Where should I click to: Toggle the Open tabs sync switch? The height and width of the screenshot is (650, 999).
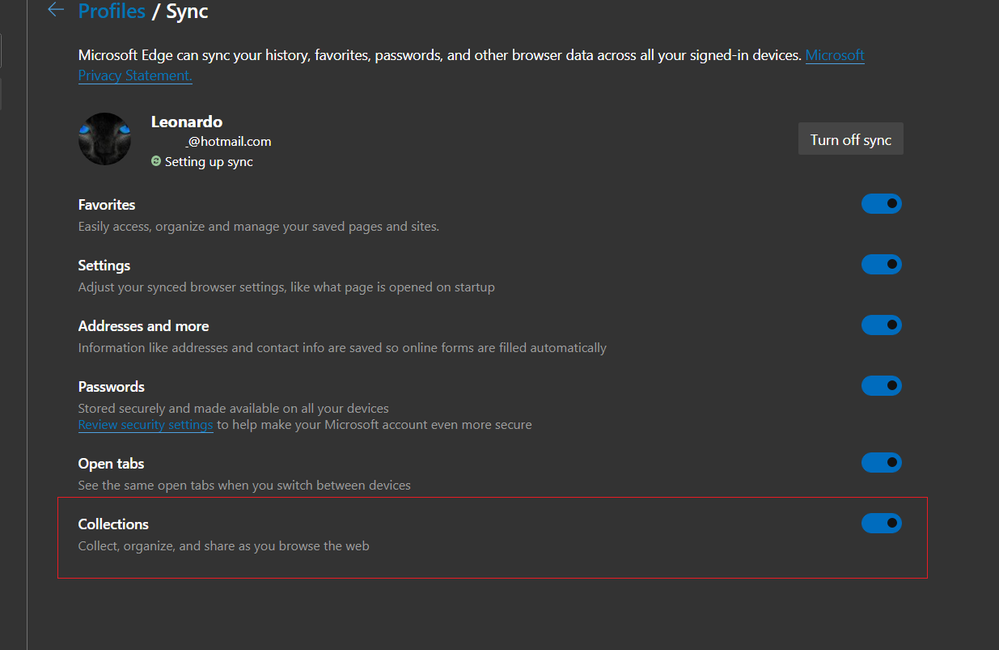(881, 463)
